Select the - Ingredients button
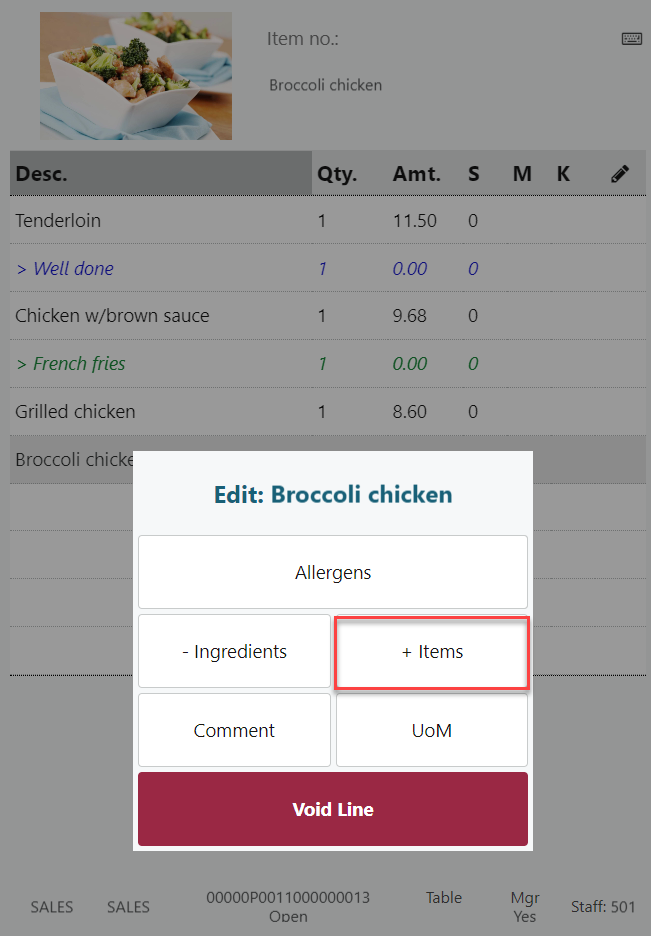651x936 pixels. pyautogui.click(x=234, y=652)
